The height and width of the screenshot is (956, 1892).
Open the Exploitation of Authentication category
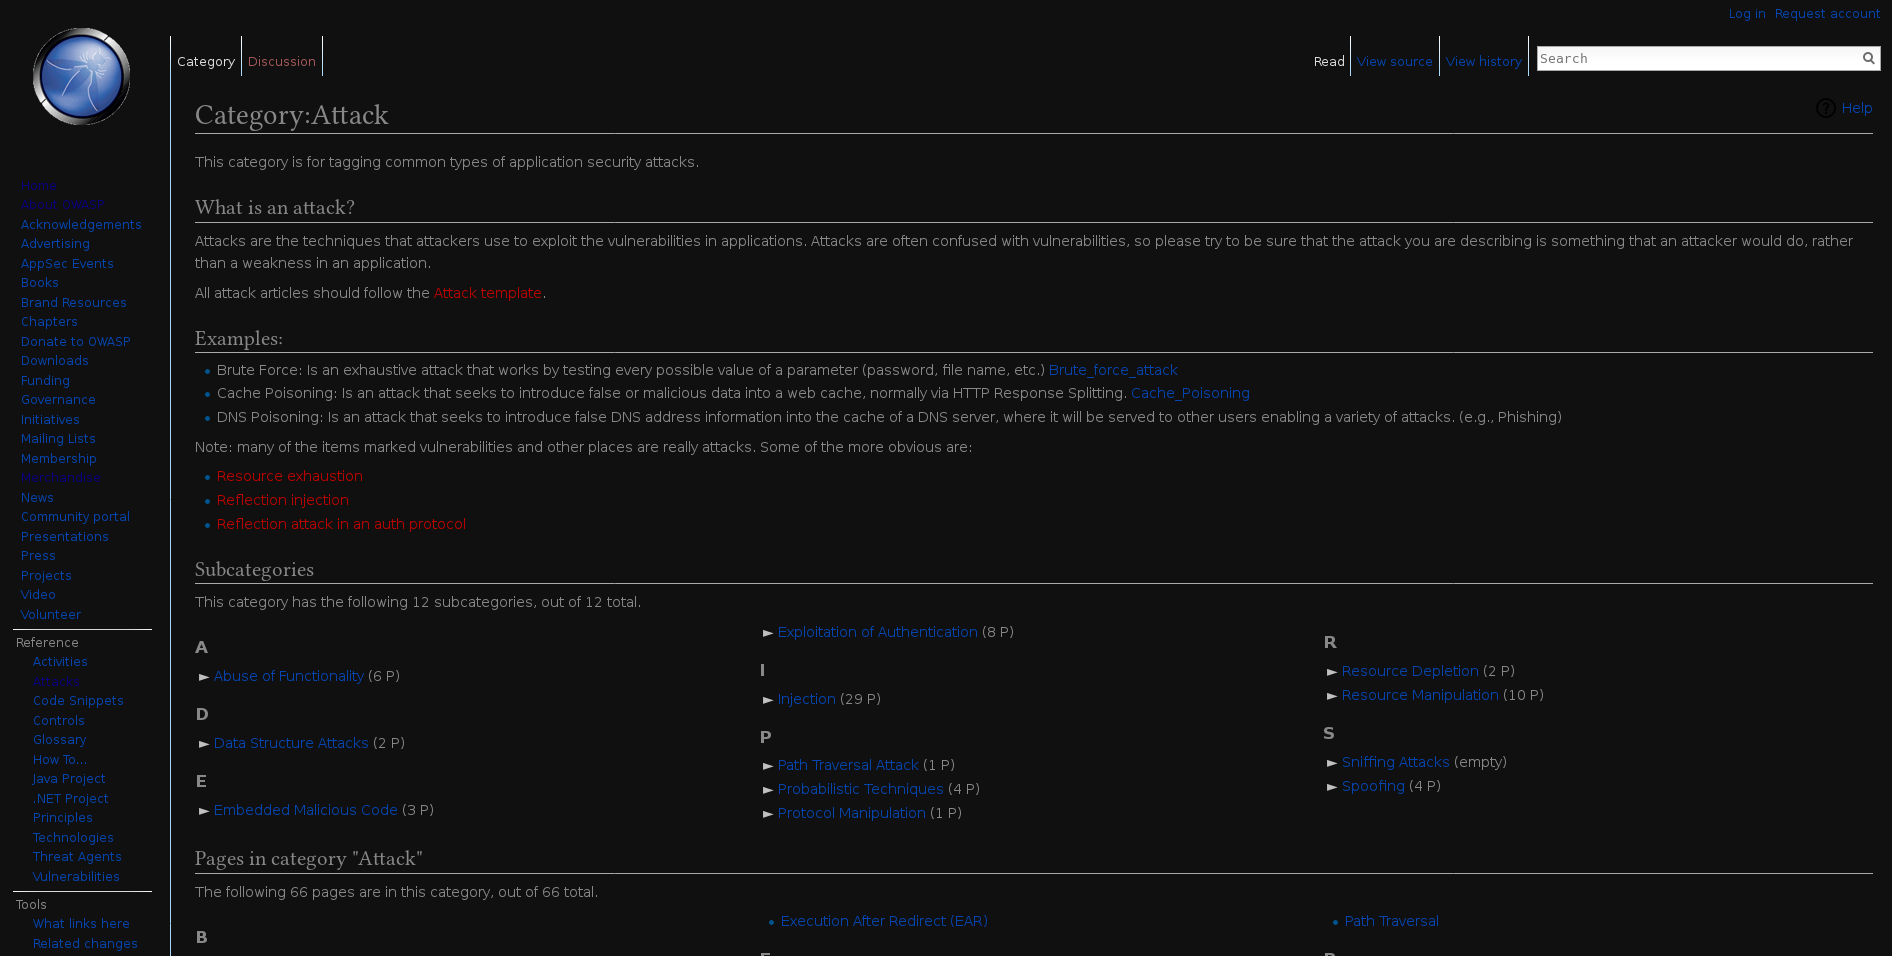pos(878,632)
